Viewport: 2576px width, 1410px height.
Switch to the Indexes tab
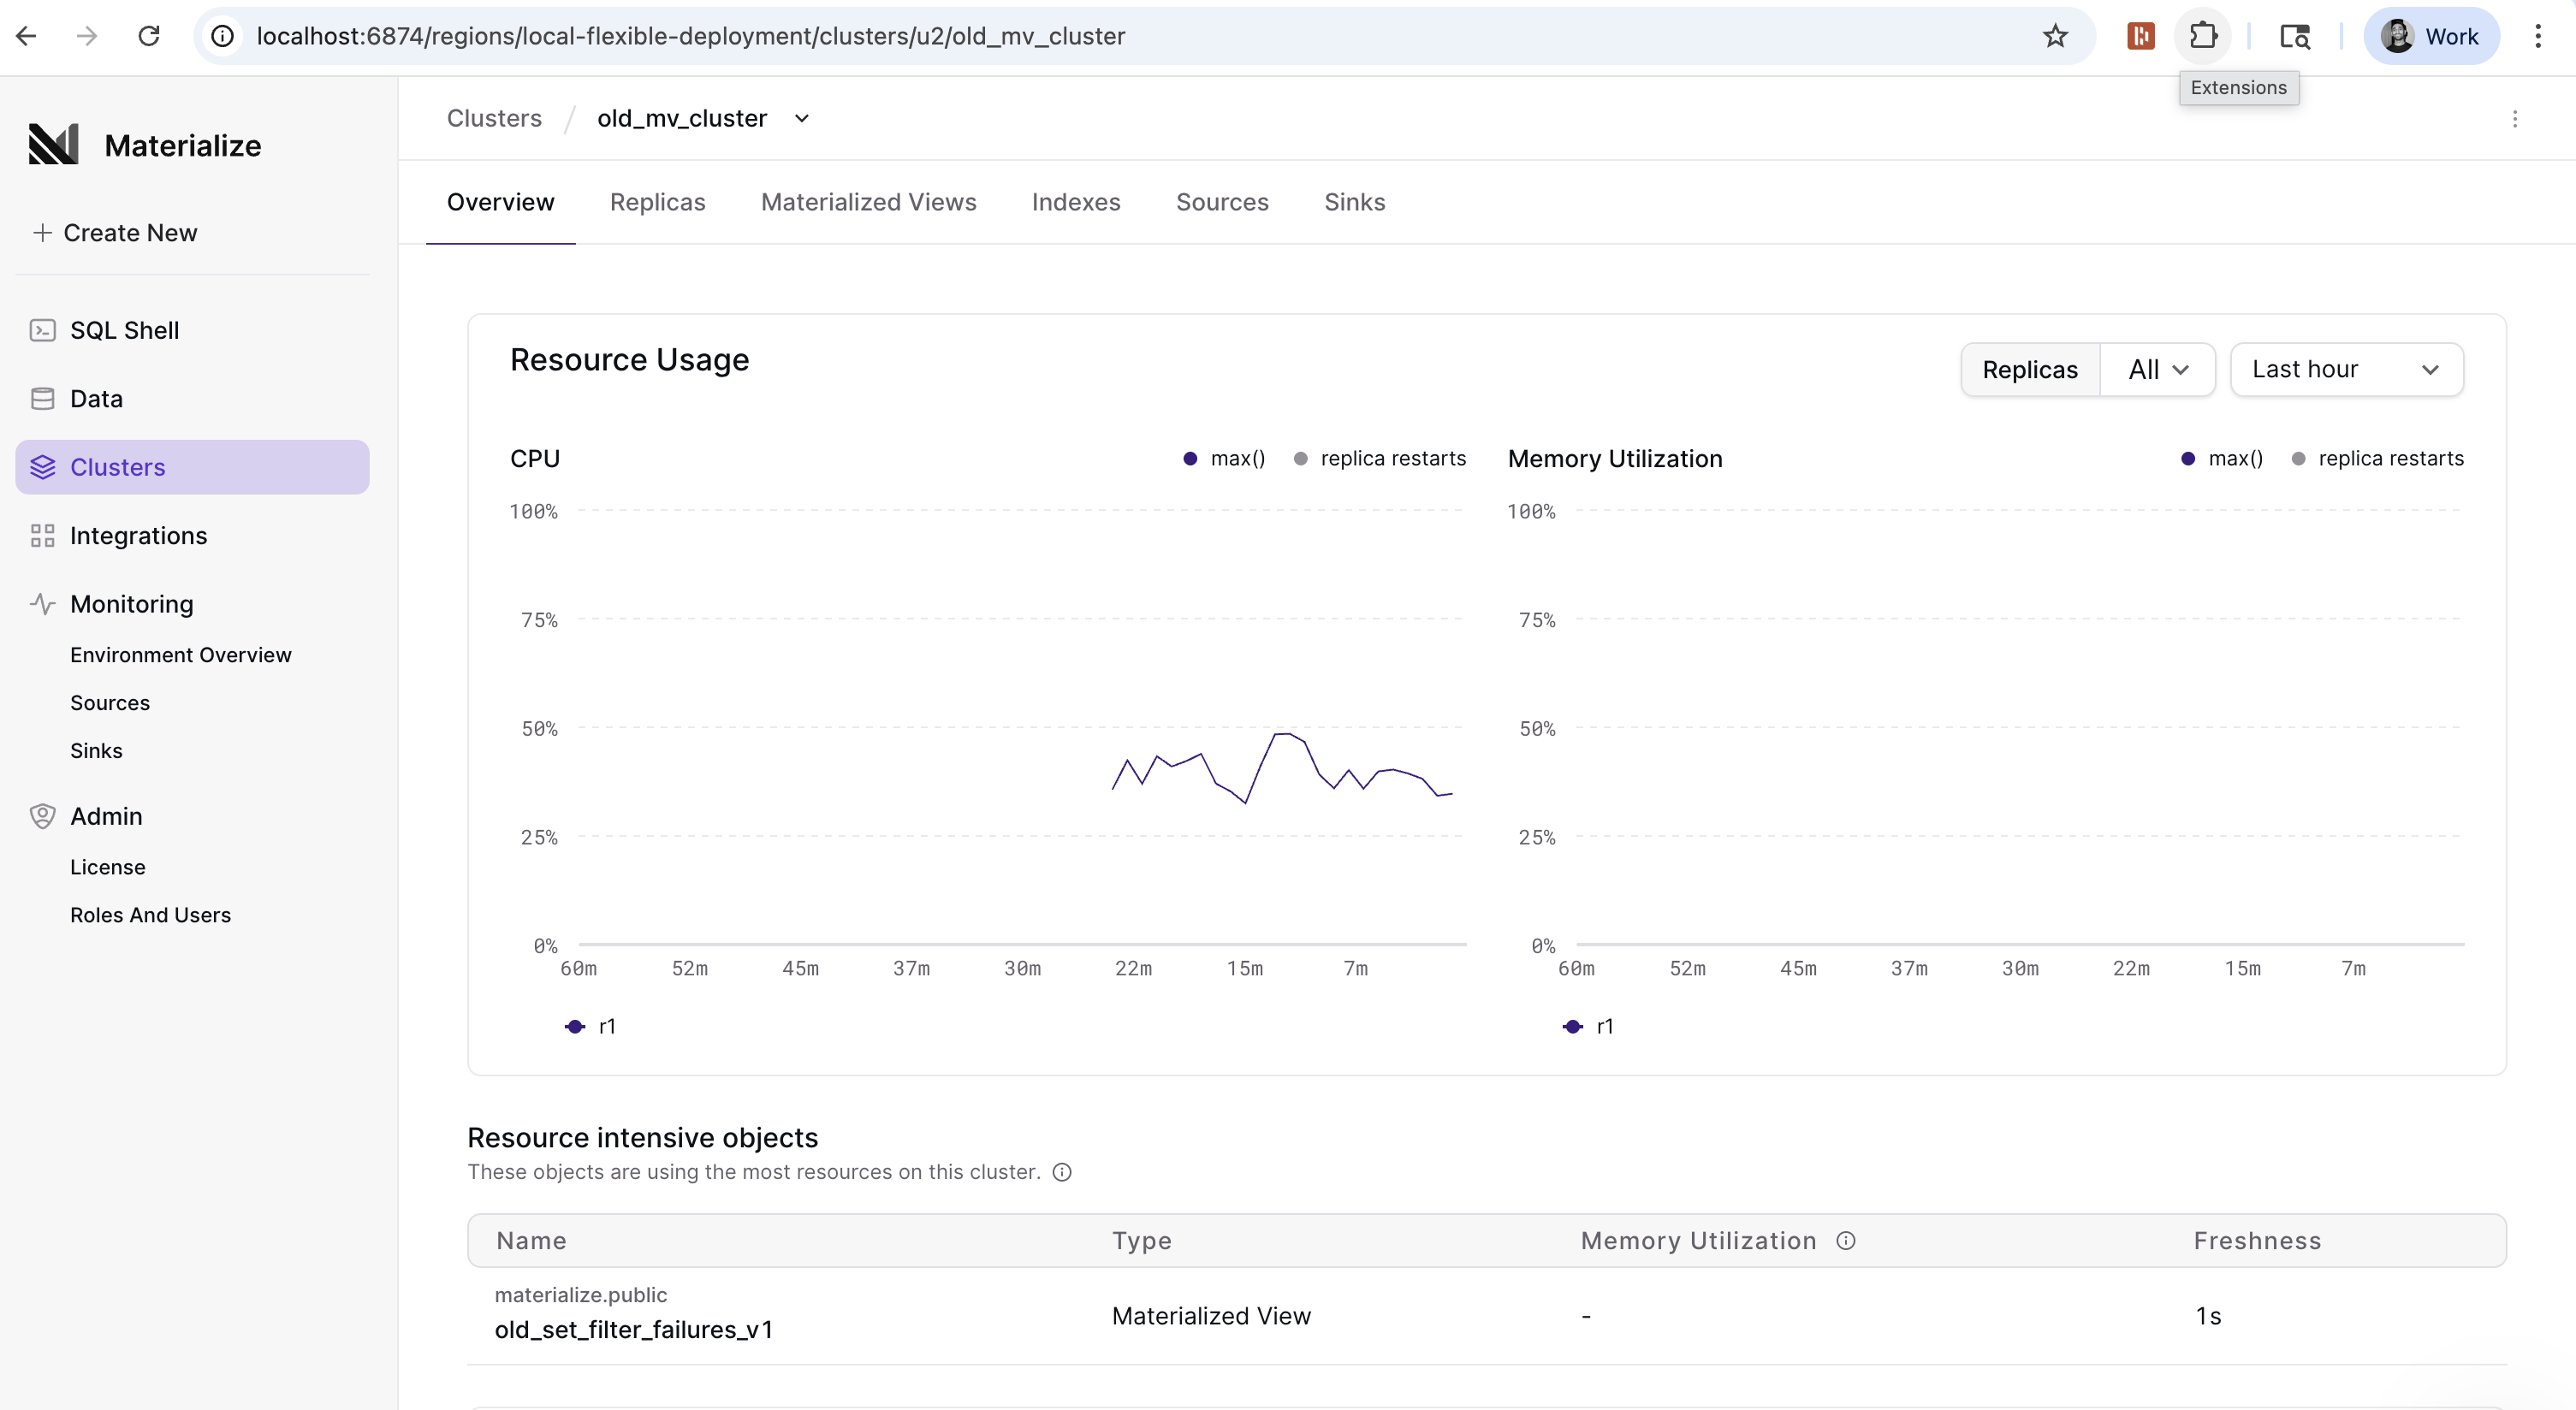(1075, 202)
